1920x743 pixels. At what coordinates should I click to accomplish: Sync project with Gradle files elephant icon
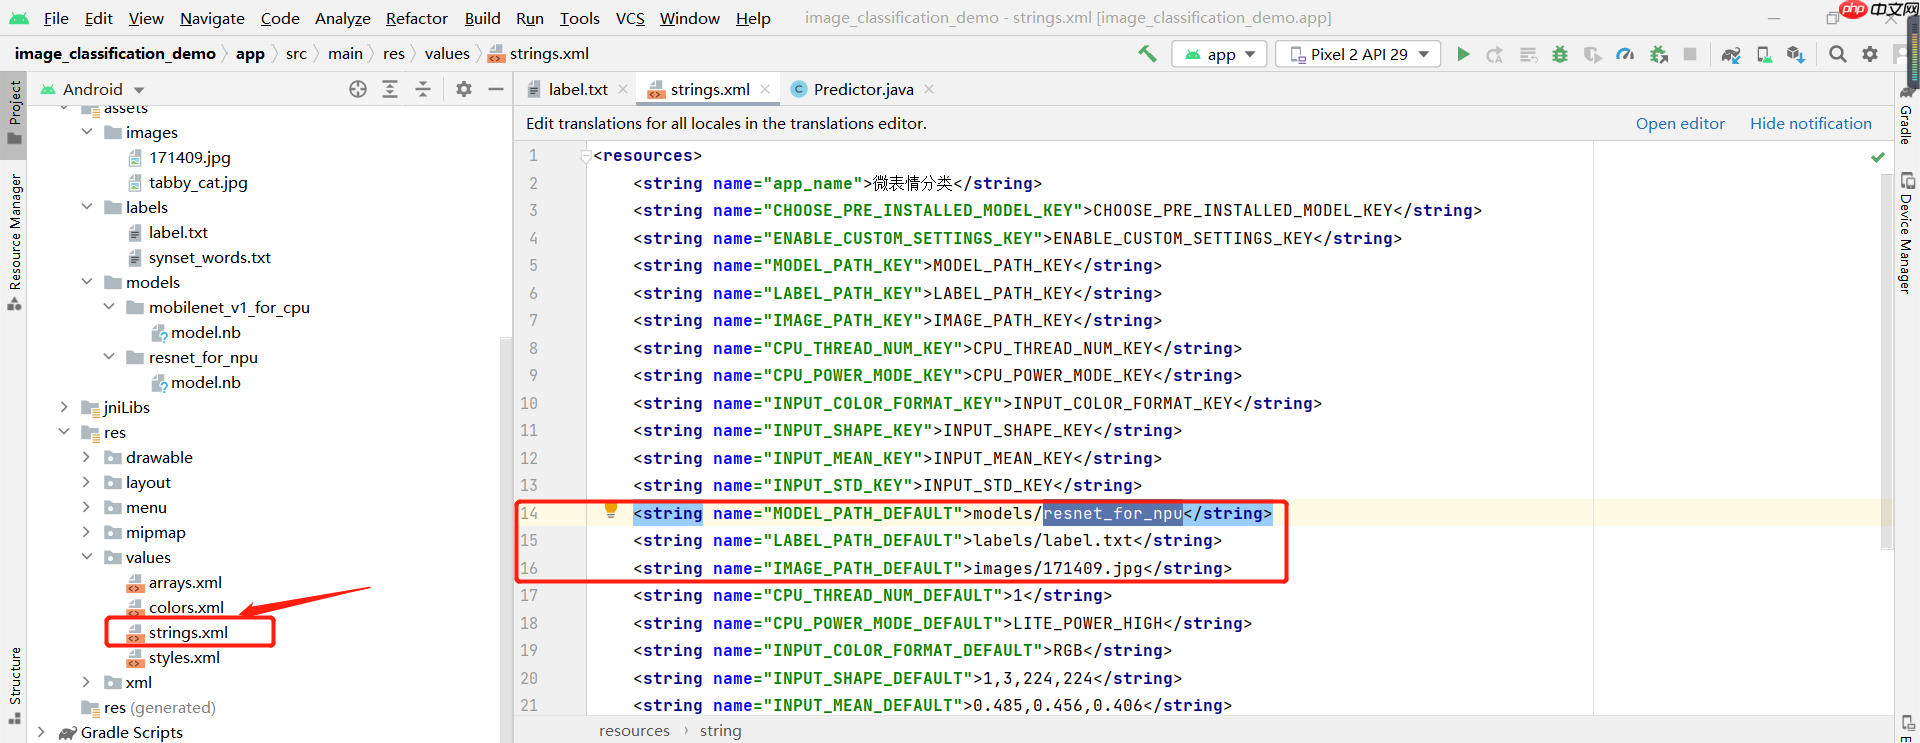1731,54
